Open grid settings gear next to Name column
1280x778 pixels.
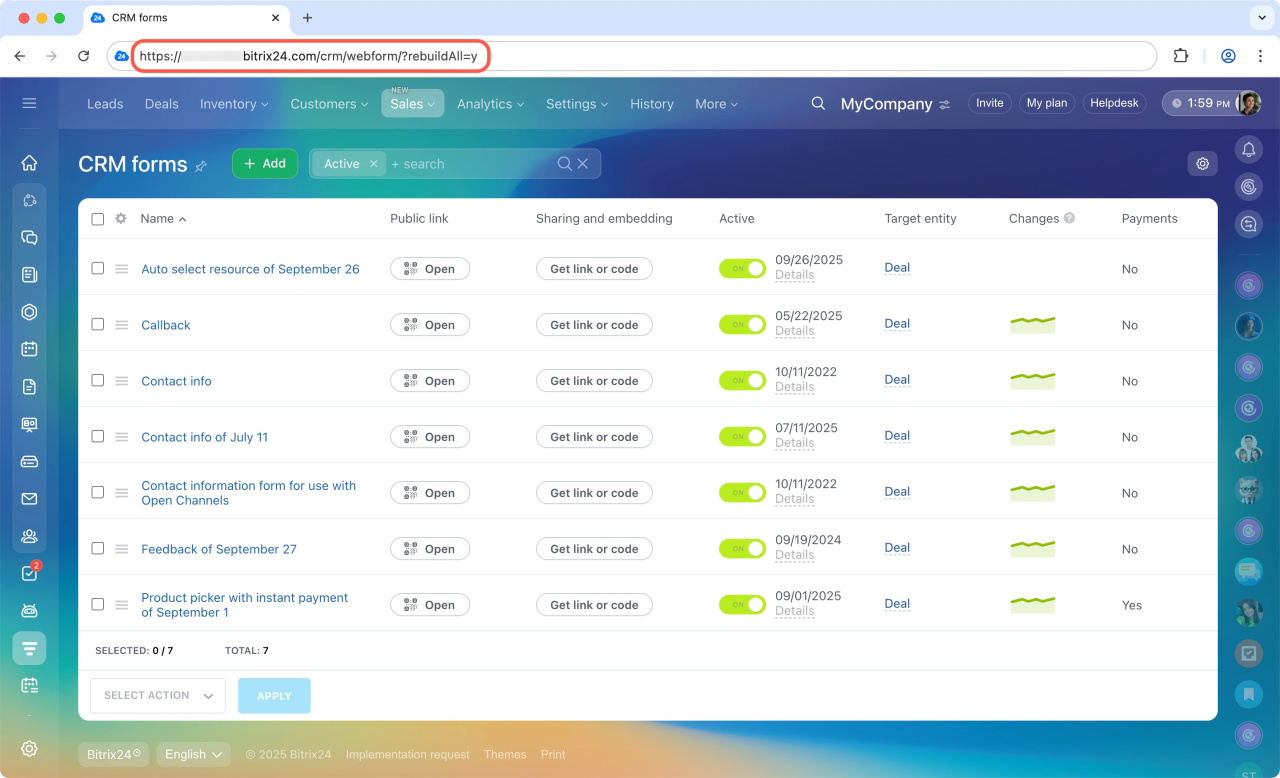(x=121, y=219)
